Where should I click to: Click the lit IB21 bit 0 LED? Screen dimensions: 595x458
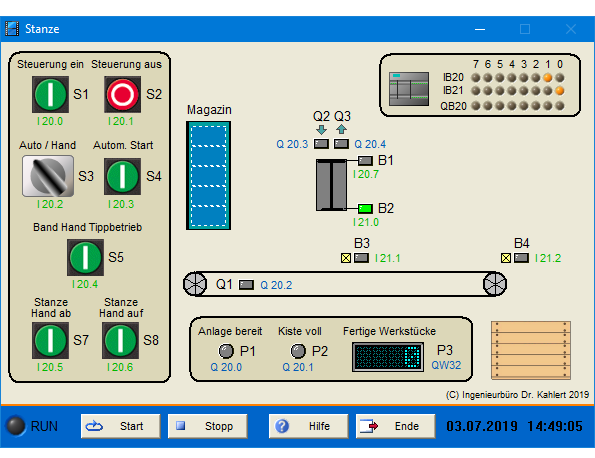[x=560, y=91]
